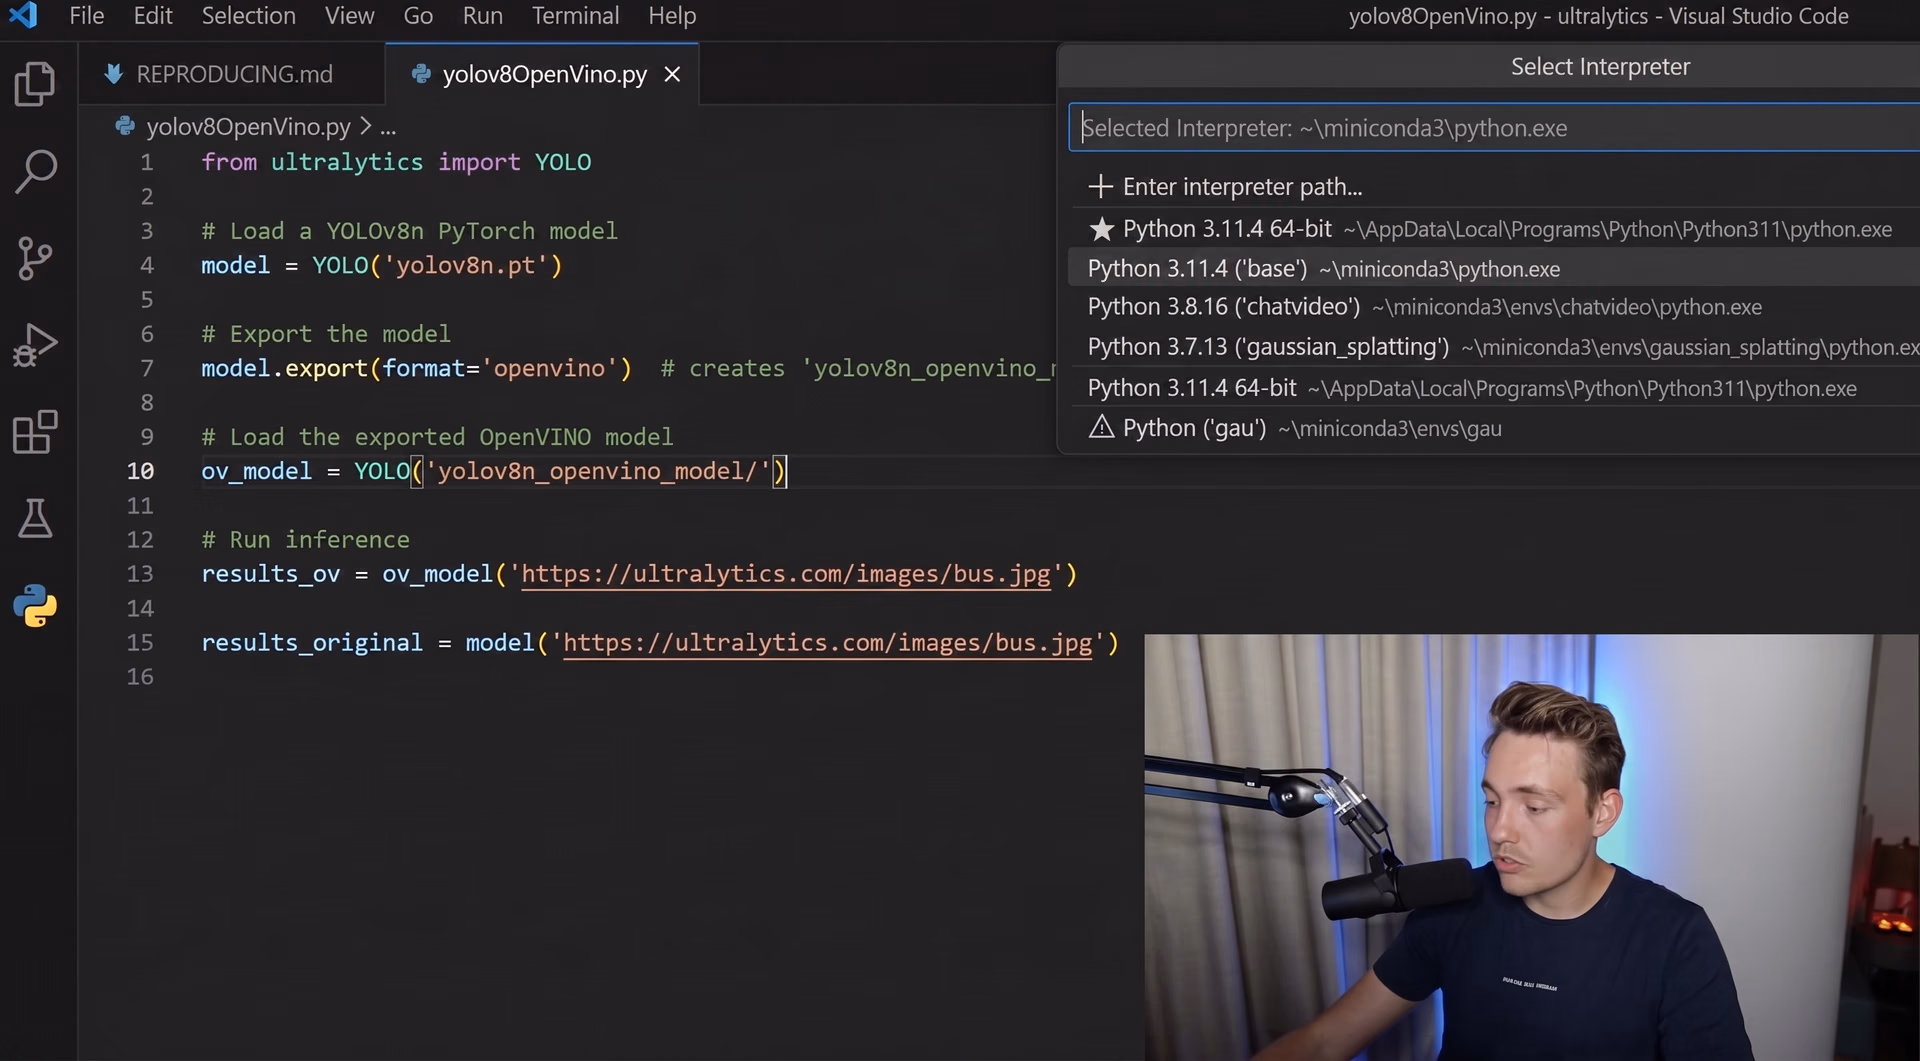The width and height of the screenshot is (1920, 1061).
Task: Click yolov8OpenVino.py in the breadcrumb
Action: 248,127
